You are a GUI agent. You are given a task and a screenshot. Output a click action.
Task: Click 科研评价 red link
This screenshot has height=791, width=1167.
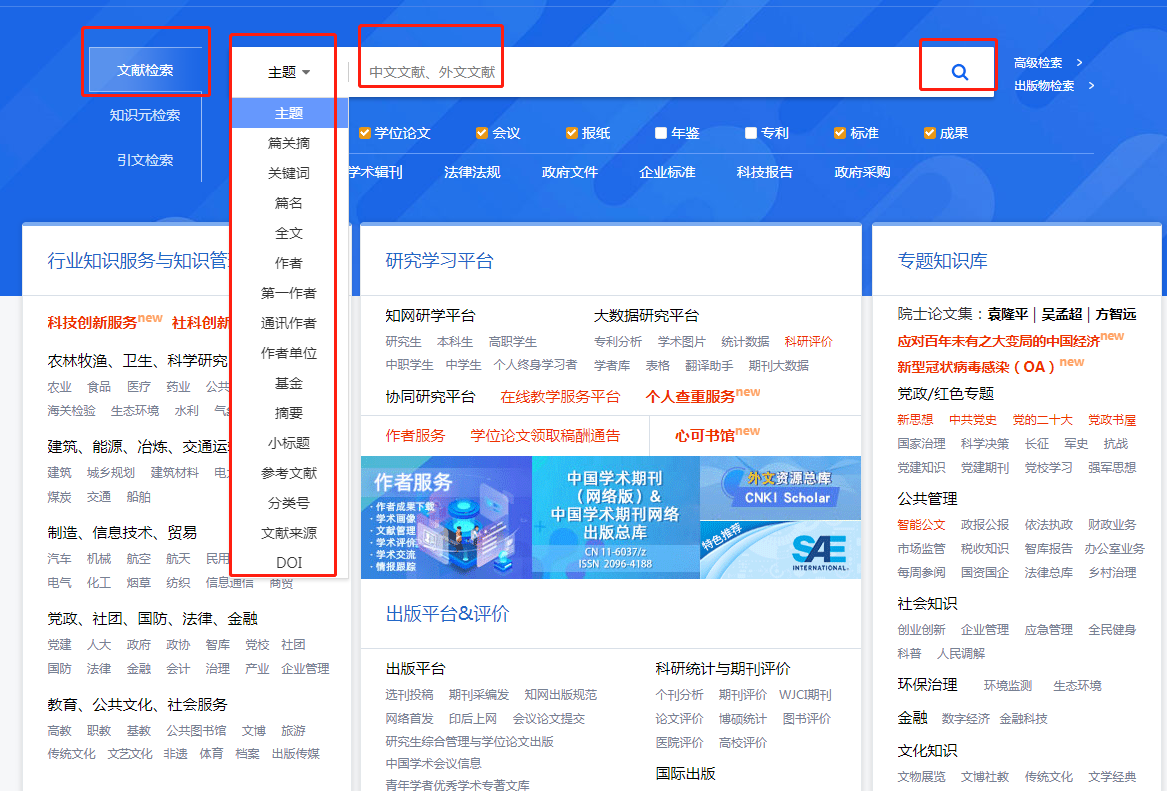[x=808, y=342]
